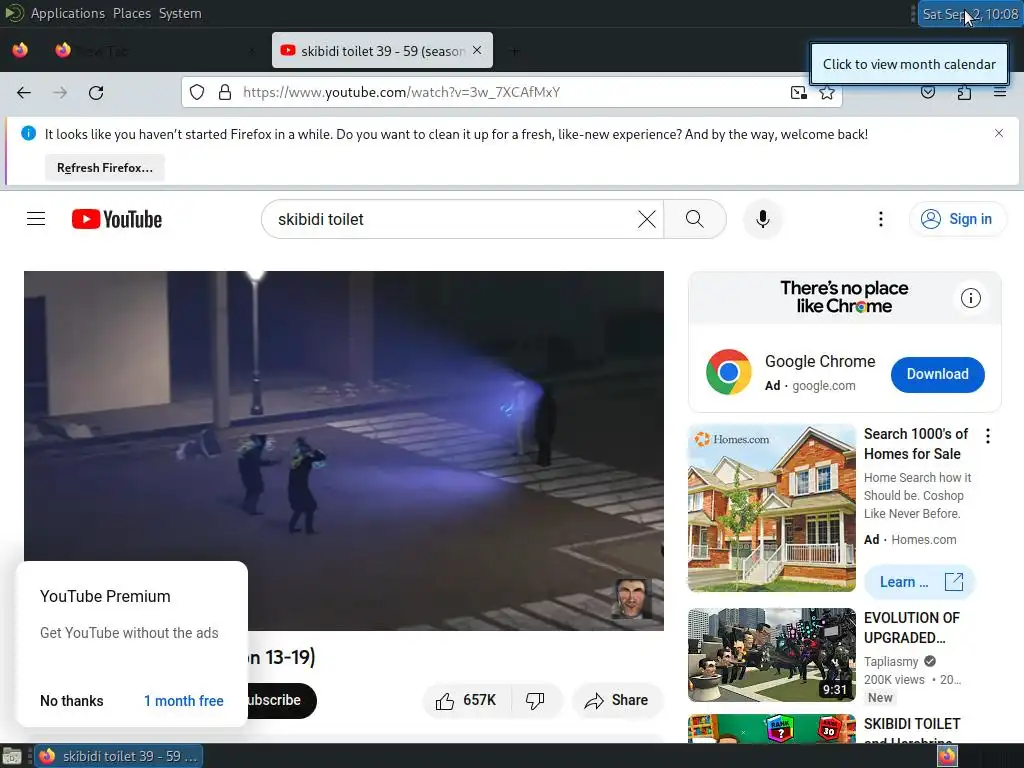Open Tapliasmy channel name
The height and width of the screenshot is (768, 1024).
(x=891, y=662)
